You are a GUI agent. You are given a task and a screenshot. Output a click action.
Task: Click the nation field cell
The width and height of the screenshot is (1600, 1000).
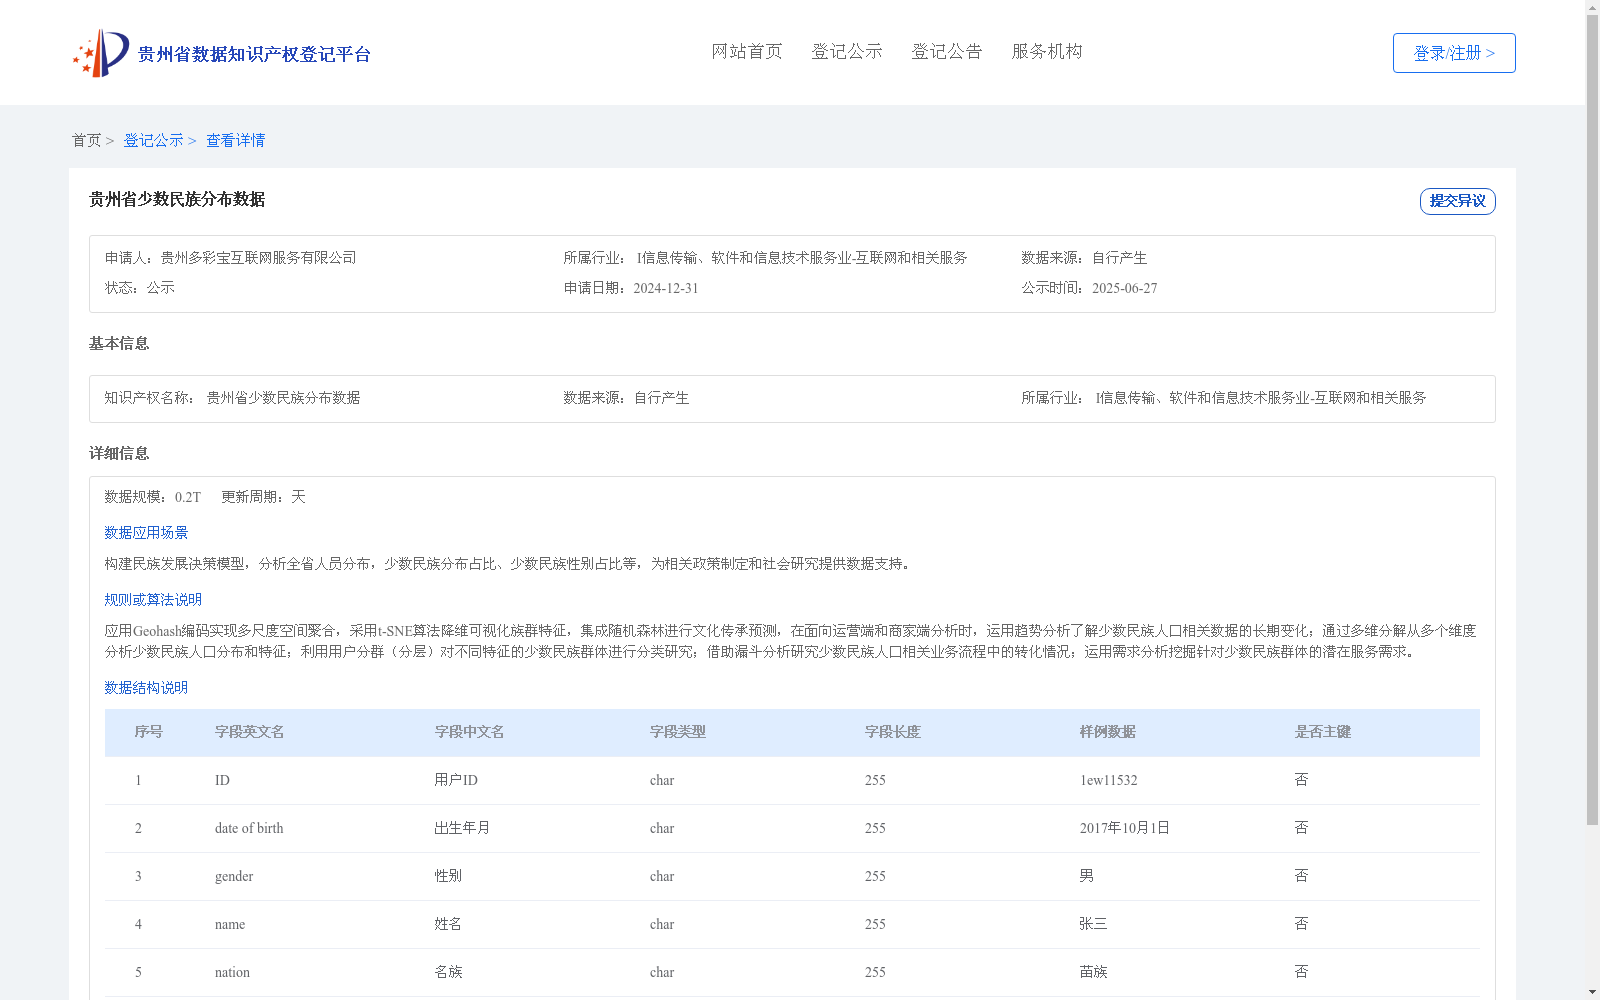click(x=233, y=972)
